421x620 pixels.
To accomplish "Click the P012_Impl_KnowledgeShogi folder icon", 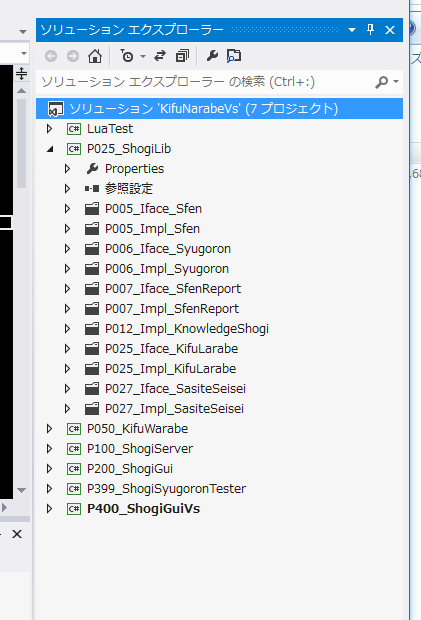I will [92, 329].
